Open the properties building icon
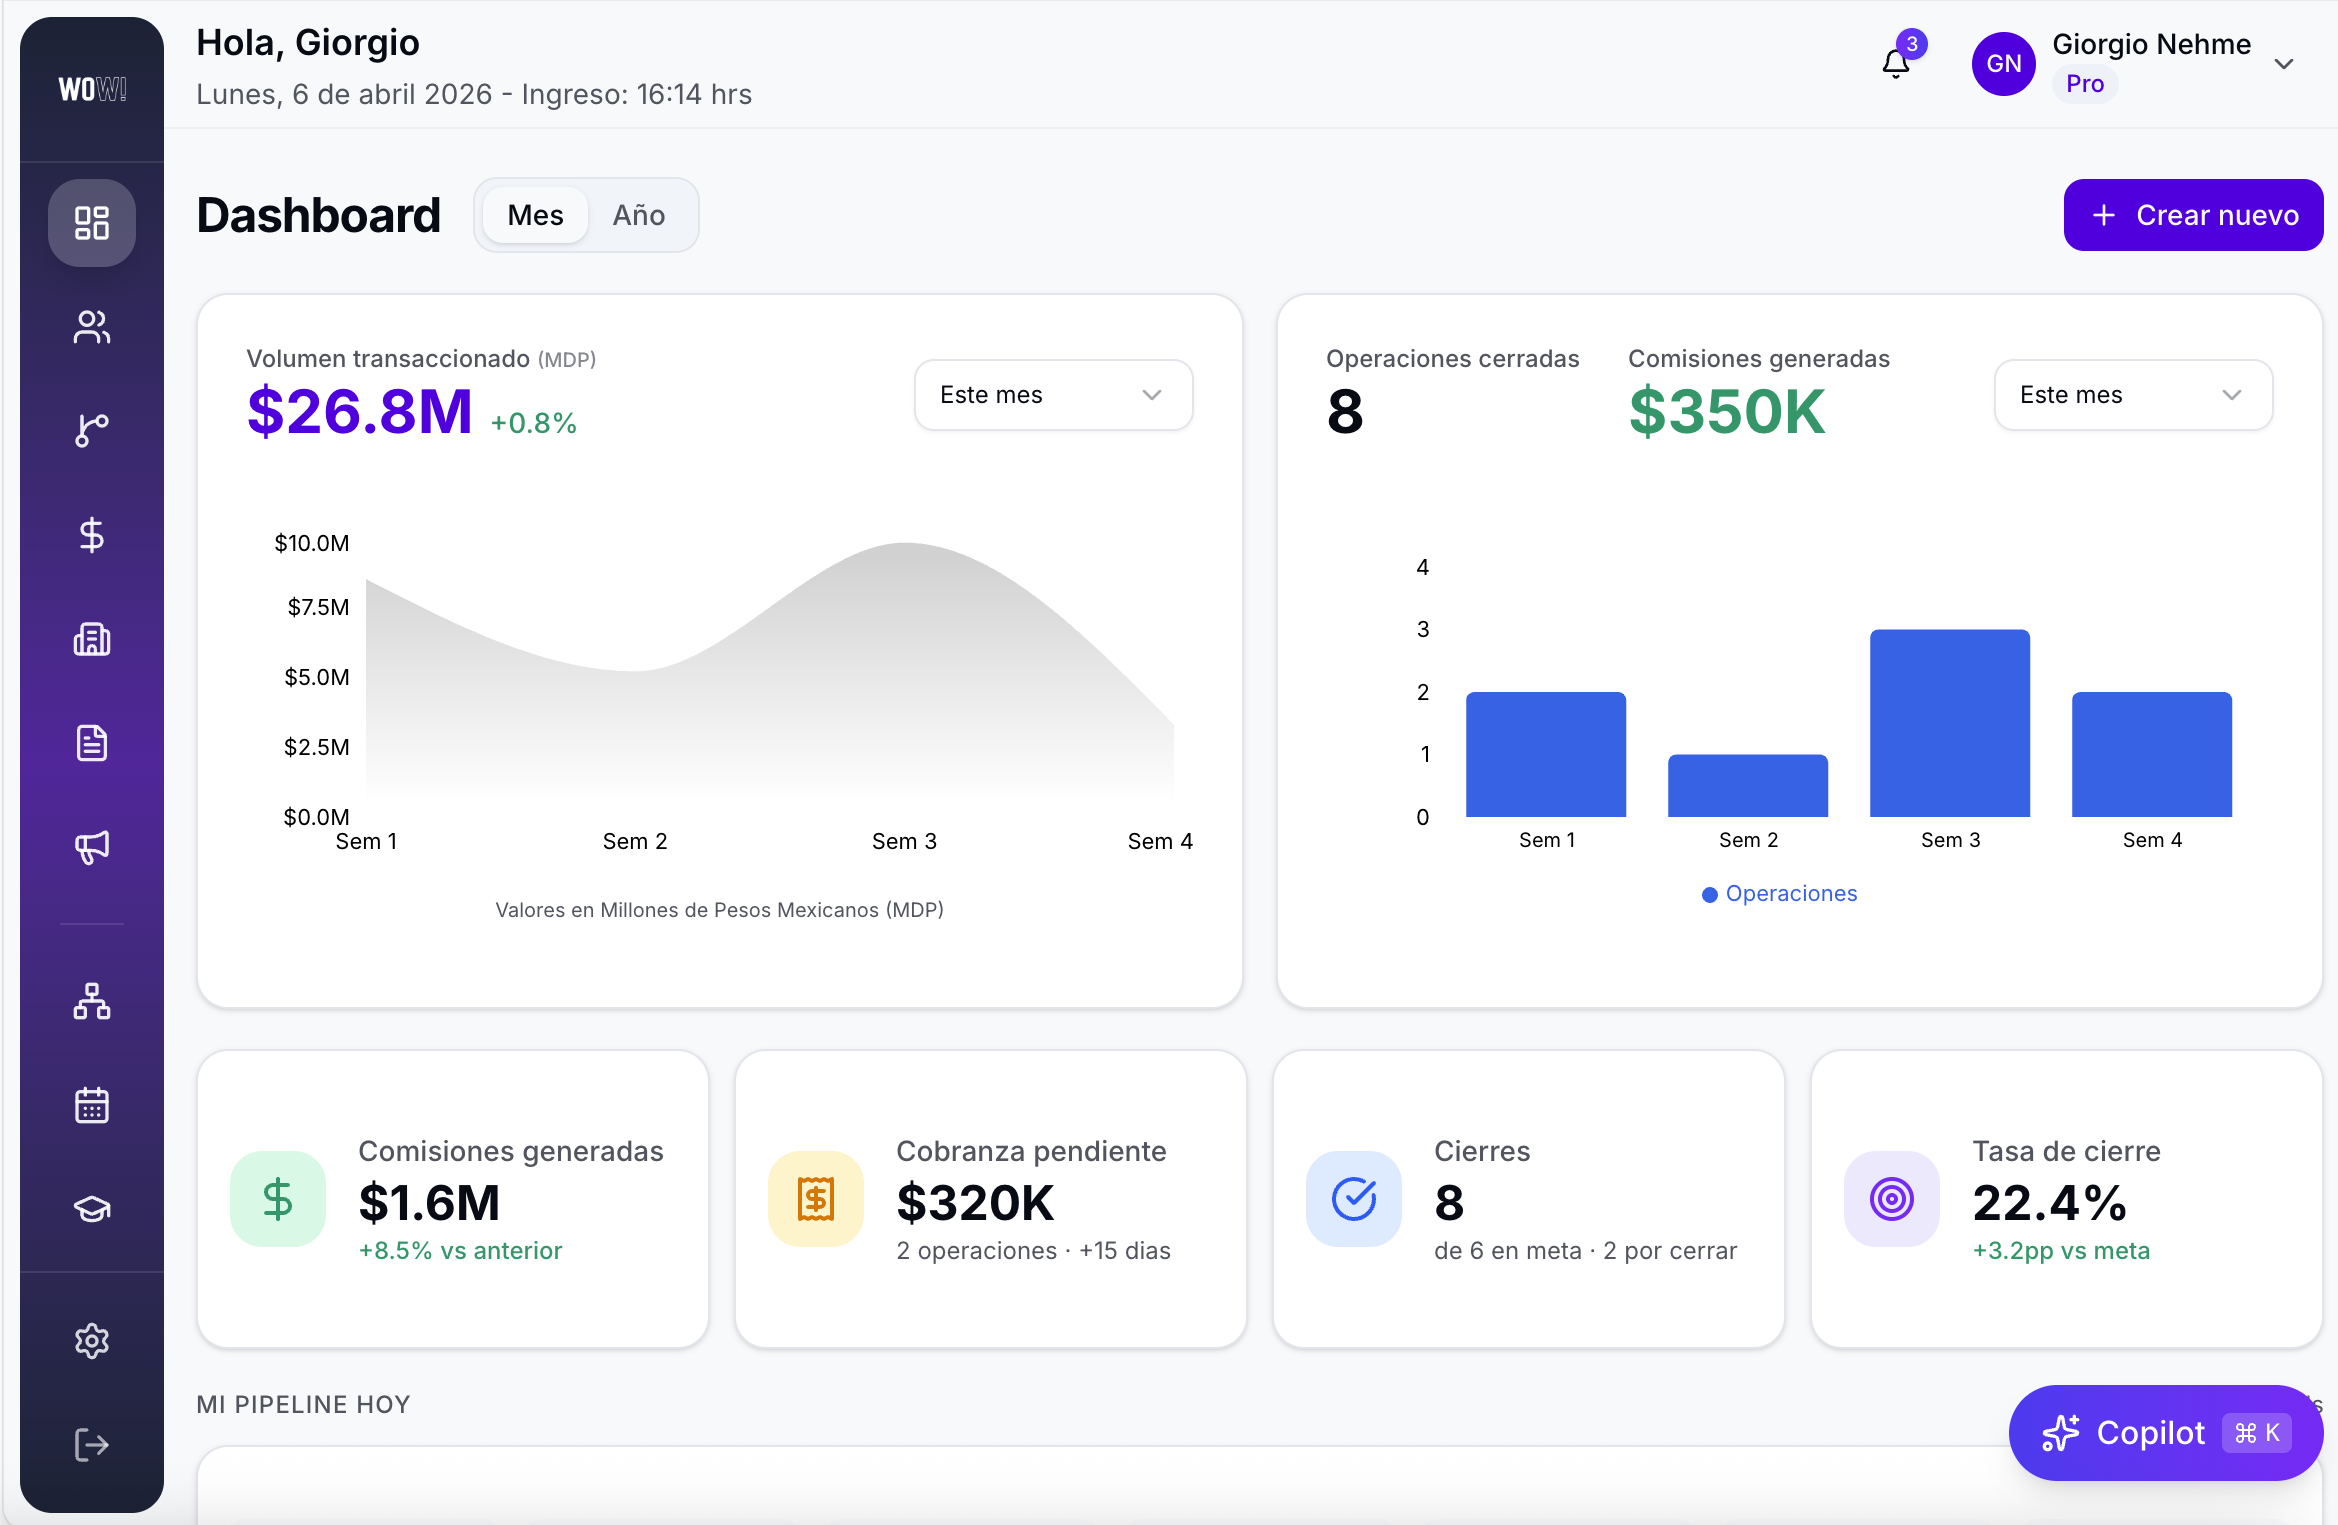2338x1525 pixels. click(x=92, y=640)
